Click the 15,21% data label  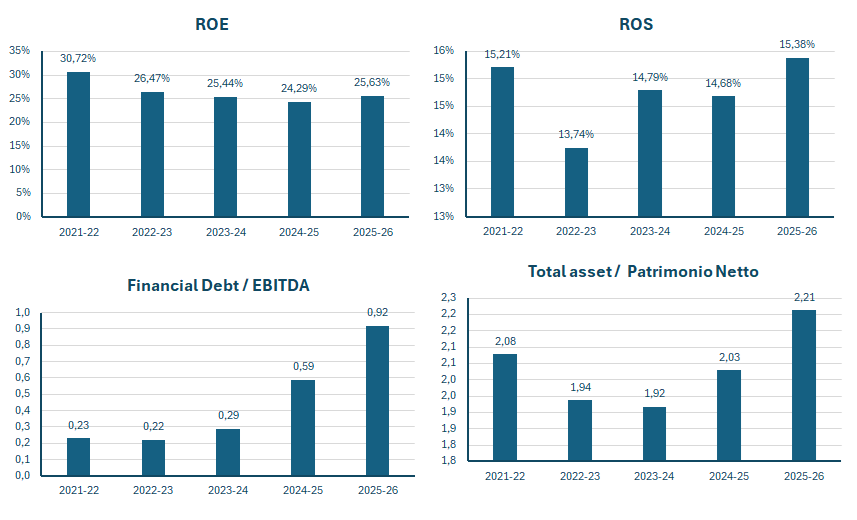[x=502, y=54]
